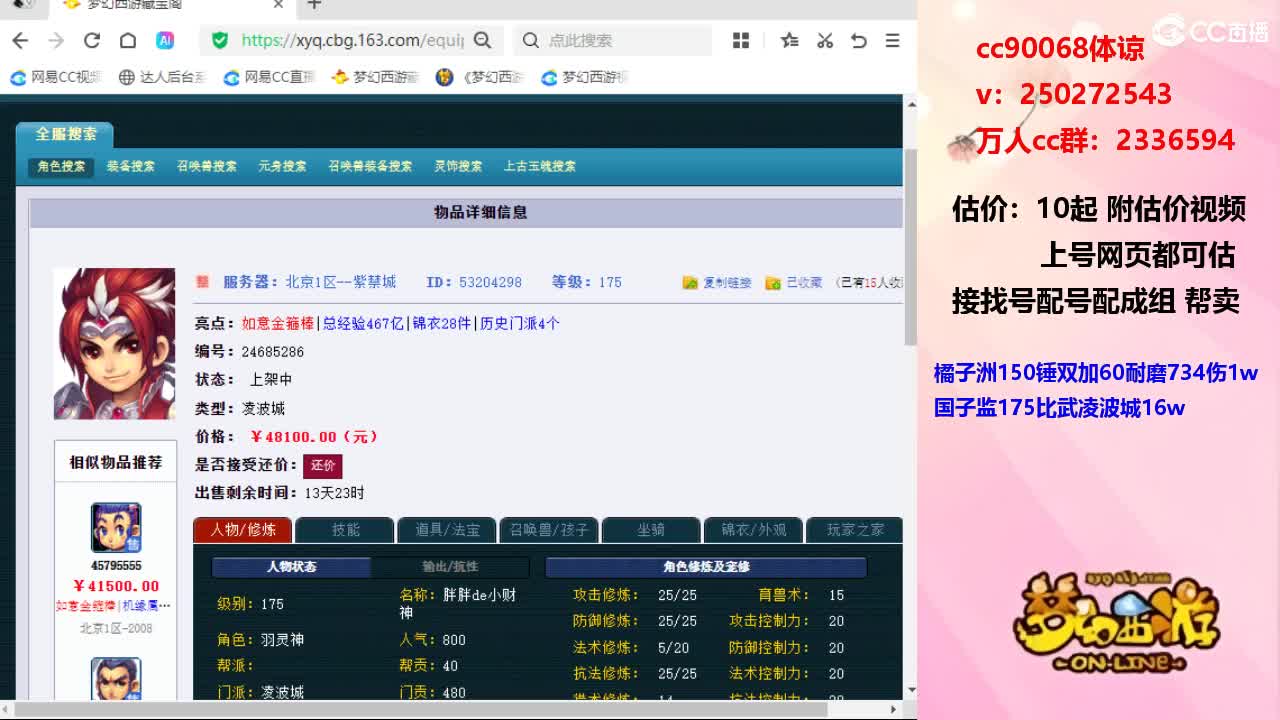The height and width of the screenshot is (720, 1280).
Task: Click the horizontal page scrollbar thumb
Action: coord(420,710)
